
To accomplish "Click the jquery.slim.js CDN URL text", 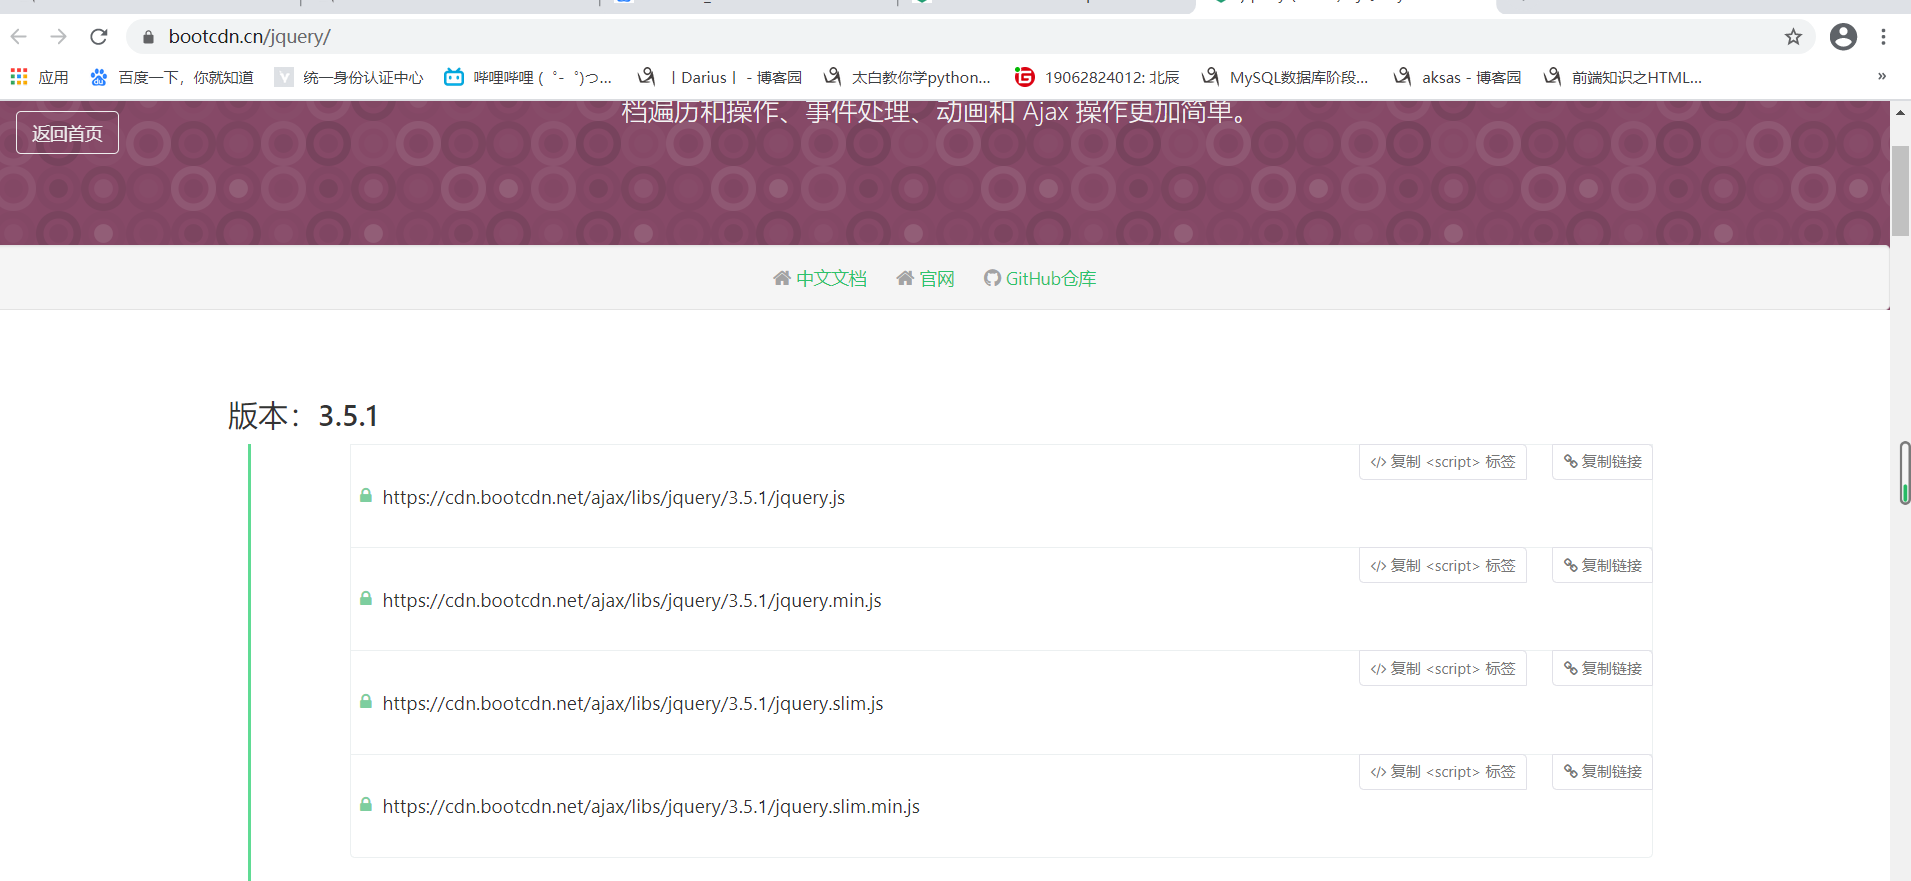I will pyautogui.click(x=633, y=703).
